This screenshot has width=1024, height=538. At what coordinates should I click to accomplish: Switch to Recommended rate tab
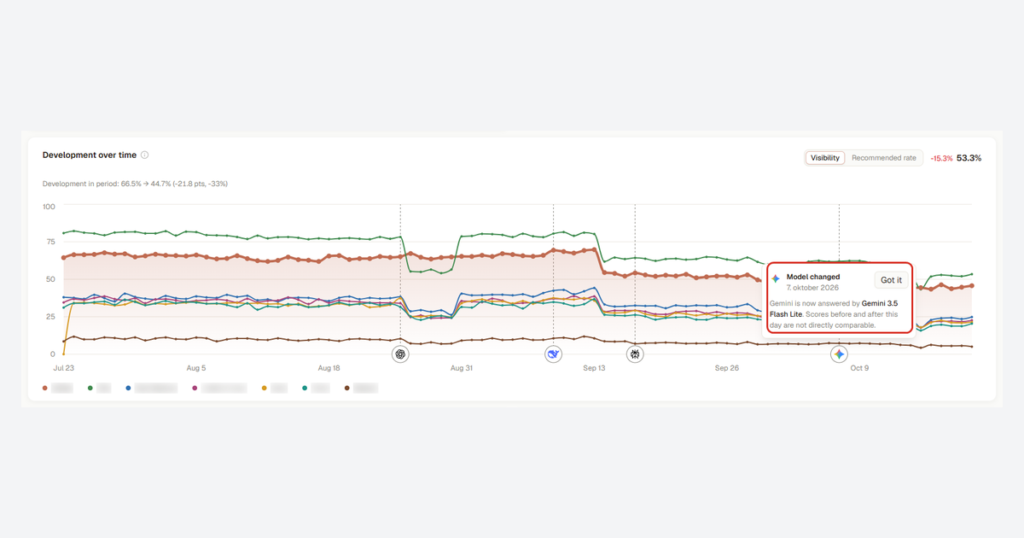(x=884, y=158)
